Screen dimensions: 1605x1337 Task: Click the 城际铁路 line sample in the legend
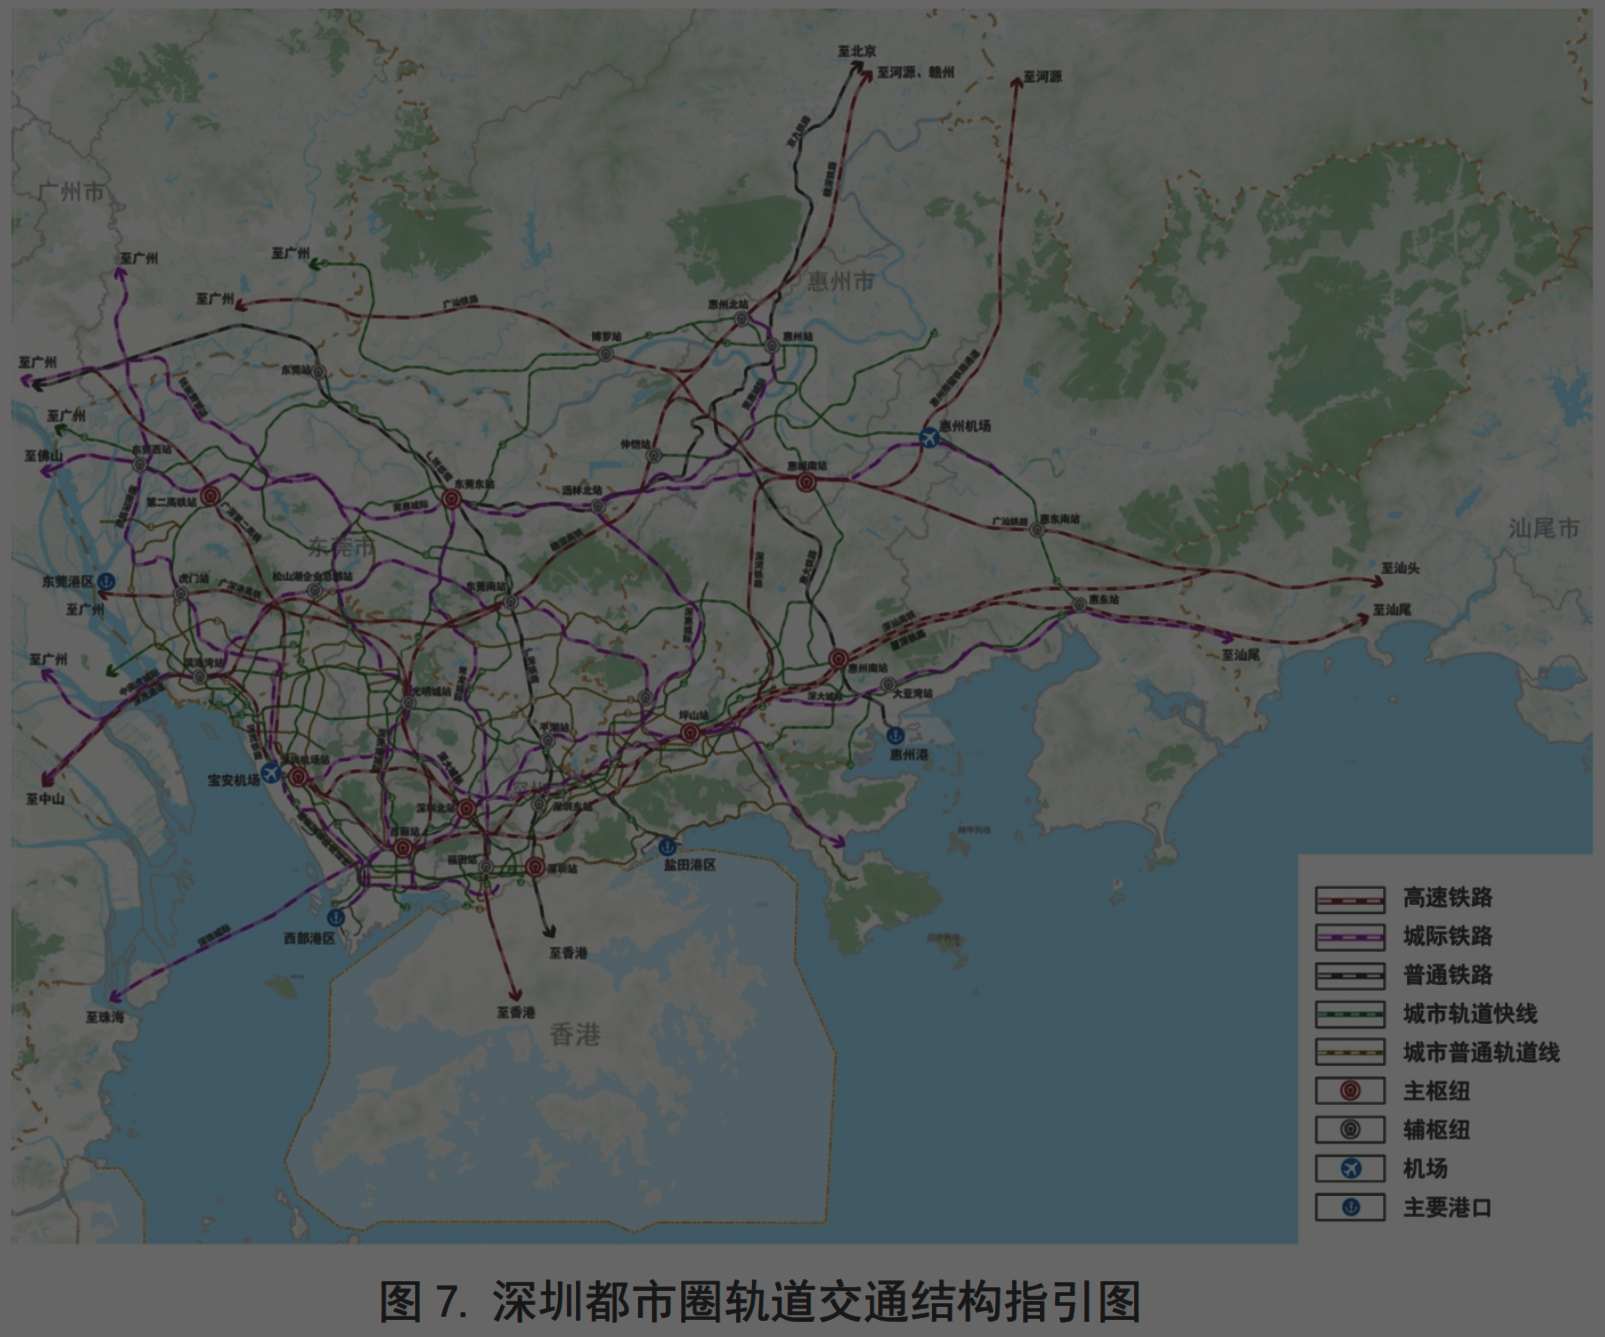tap(1350, 937)
